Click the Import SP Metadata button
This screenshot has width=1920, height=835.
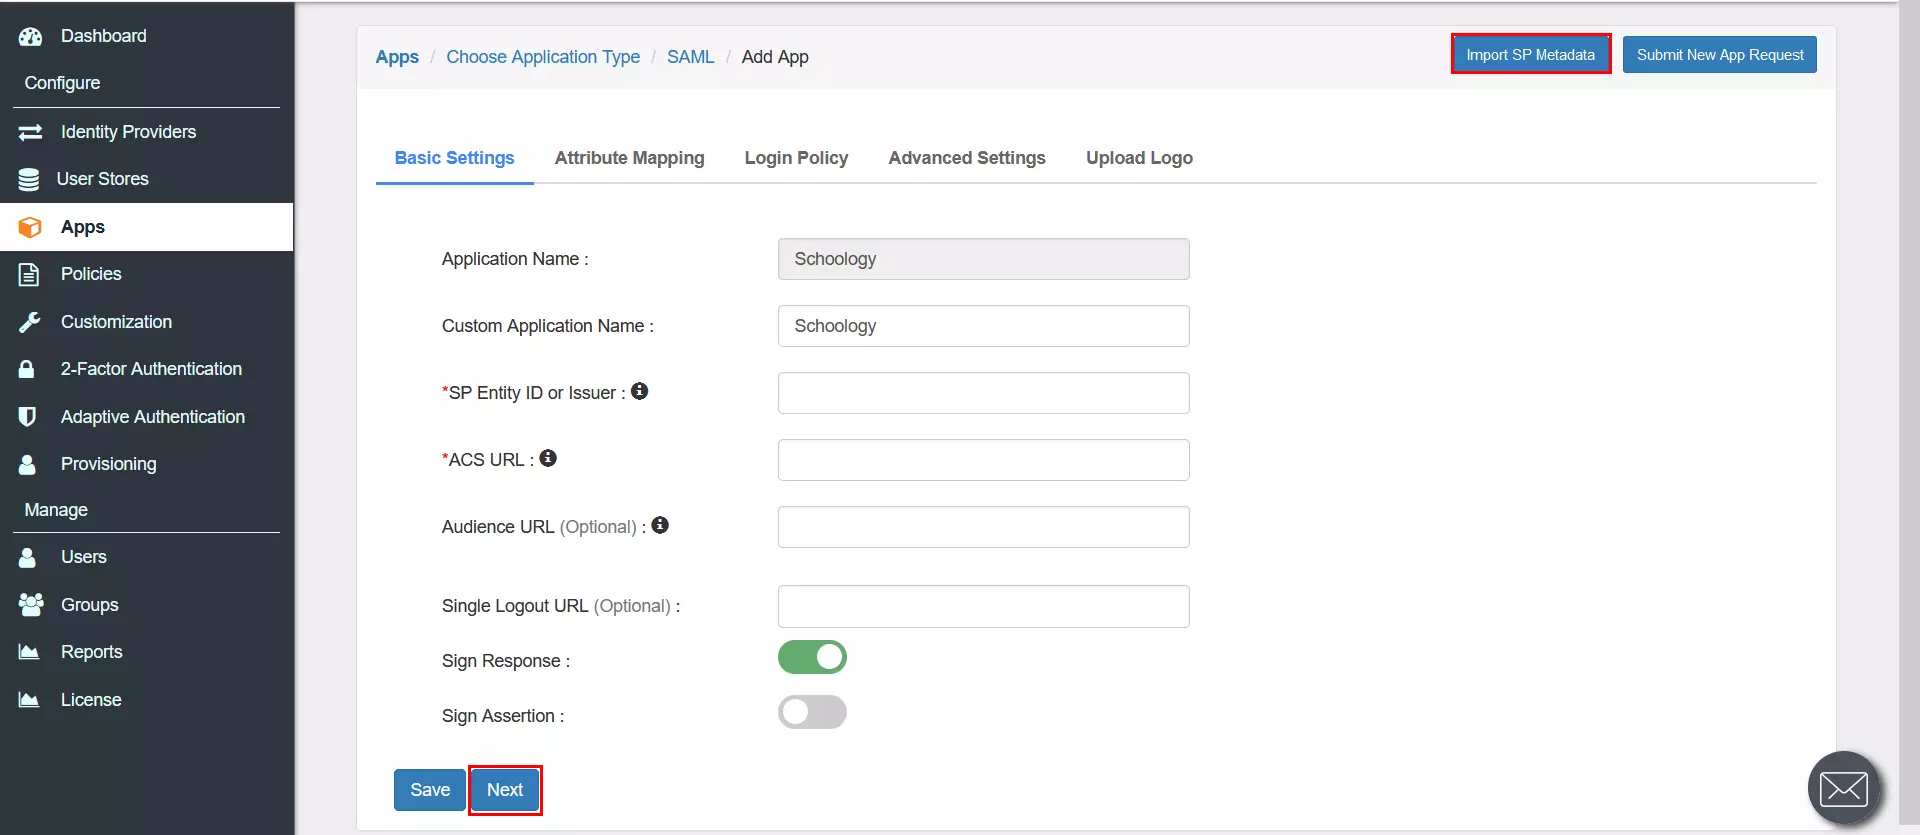(x=1530, y=55)
